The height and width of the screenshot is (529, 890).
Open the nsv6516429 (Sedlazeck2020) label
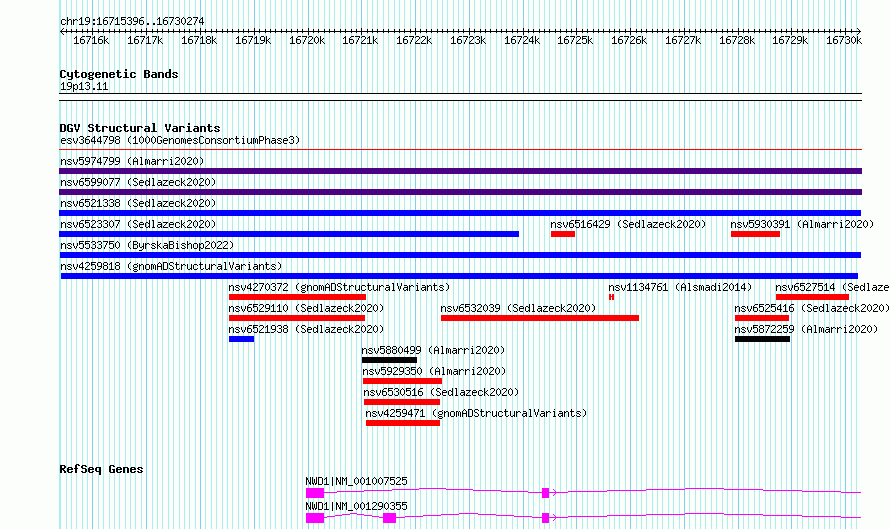[x=628, y=224]
